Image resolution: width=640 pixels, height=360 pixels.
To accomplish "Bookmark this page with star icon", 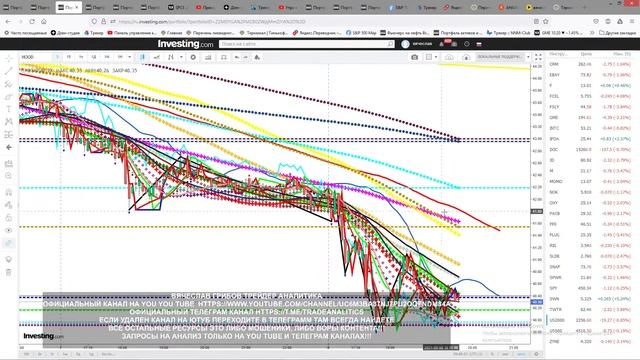I will coord(546,21).
